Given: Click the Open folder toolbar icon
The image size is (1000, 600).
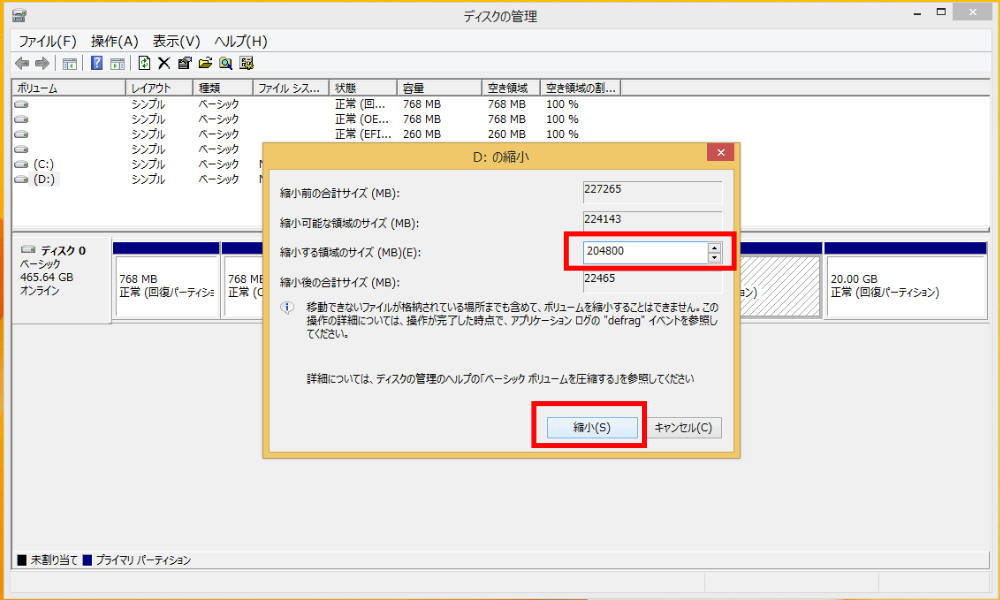Looking at the screenshot, I should click(x=205, y=62).
